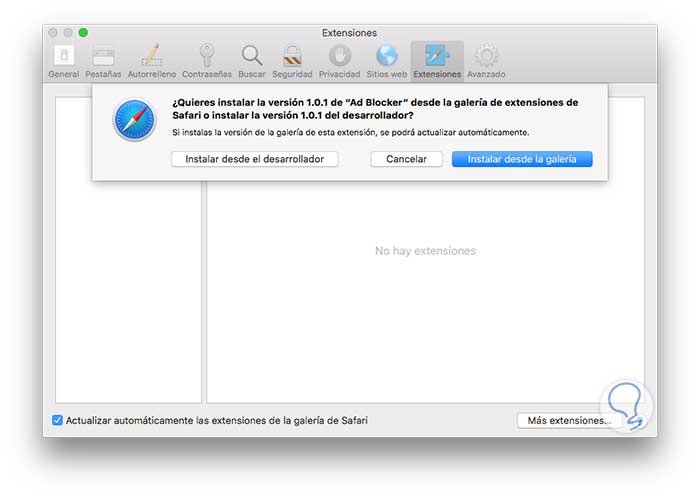Open the Privacidad preferences pane
The height and width of the screenshot is (498, 700).
click(339, 62)
